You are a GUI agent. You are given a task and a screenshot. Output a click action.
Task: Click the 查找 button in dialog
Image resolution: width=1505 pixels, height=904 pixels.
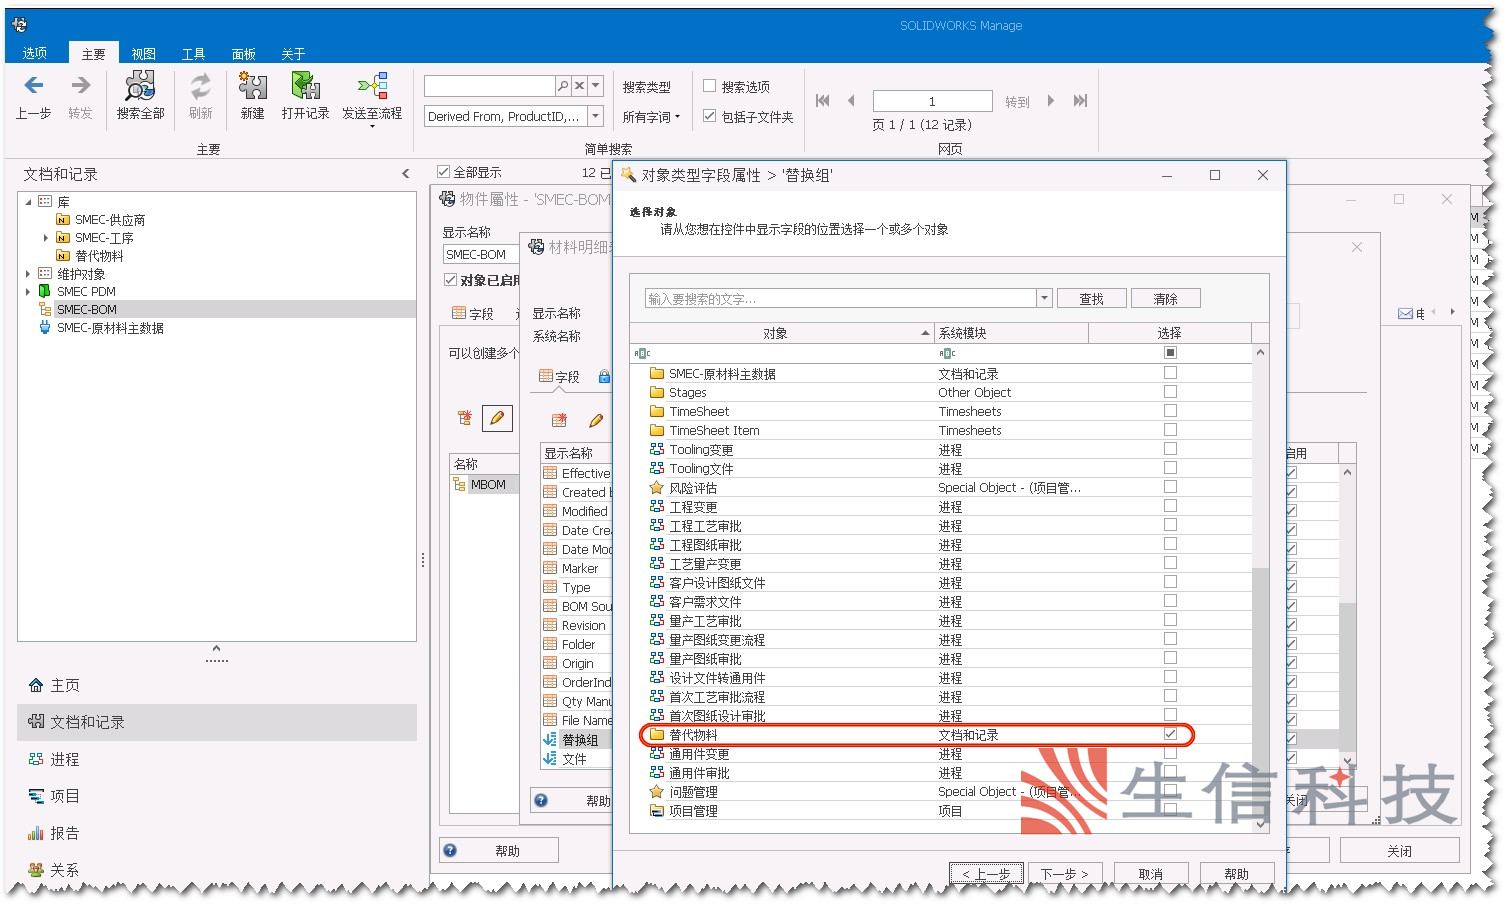click(x=1091, y=298)
